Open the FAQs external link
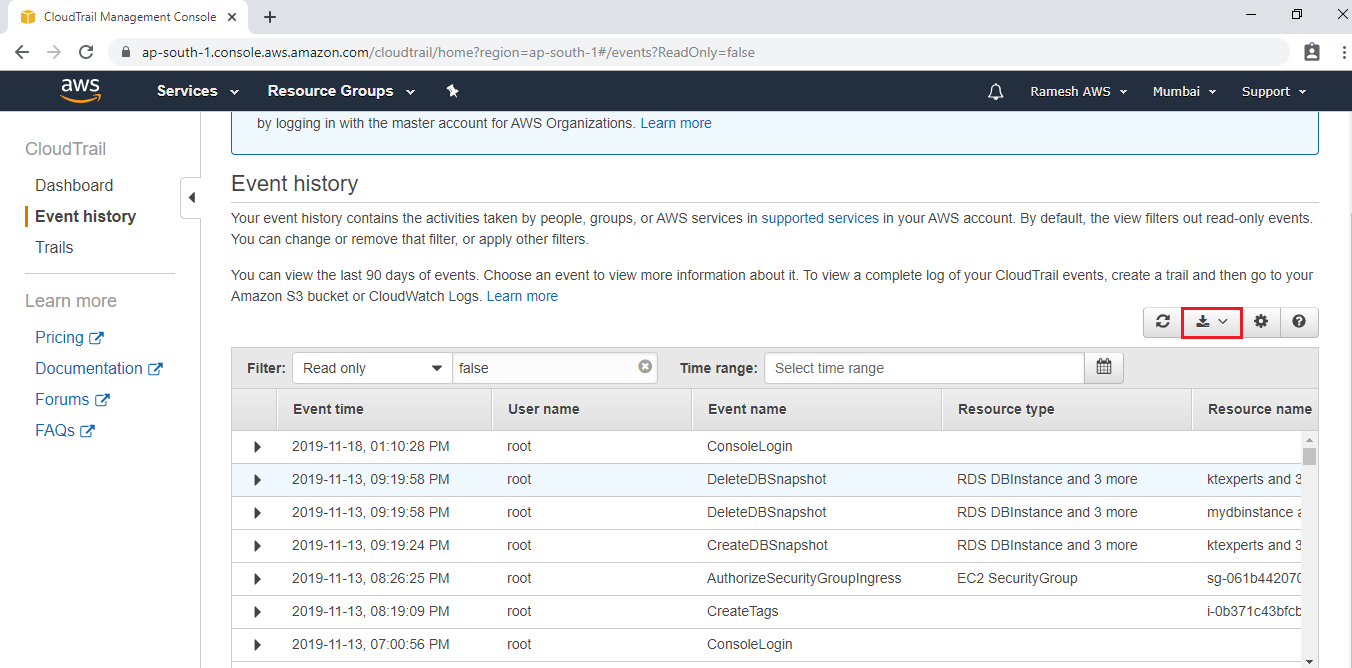1352x668 pixels. (x=65, y=430)
